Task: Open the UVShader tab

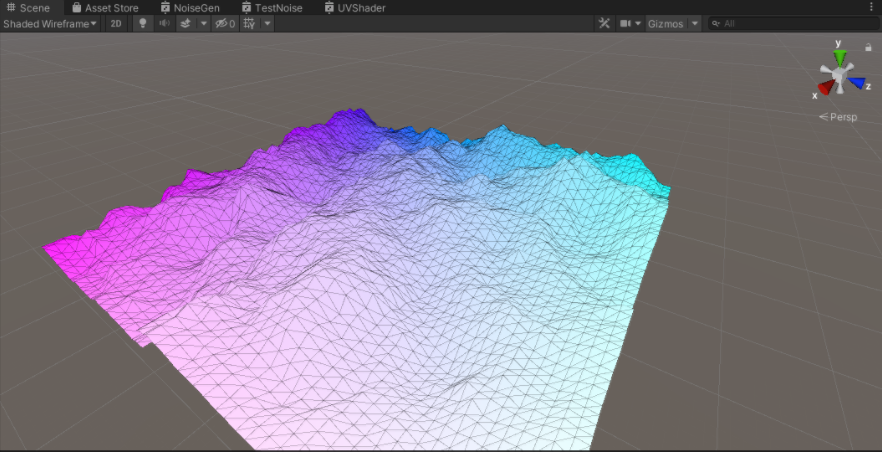Action: click(x=355, y=7)
